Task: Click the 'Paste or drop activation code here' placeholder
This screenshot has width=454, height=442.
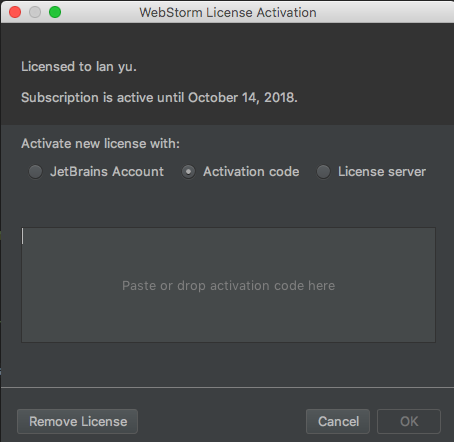Action: (228, 286)
